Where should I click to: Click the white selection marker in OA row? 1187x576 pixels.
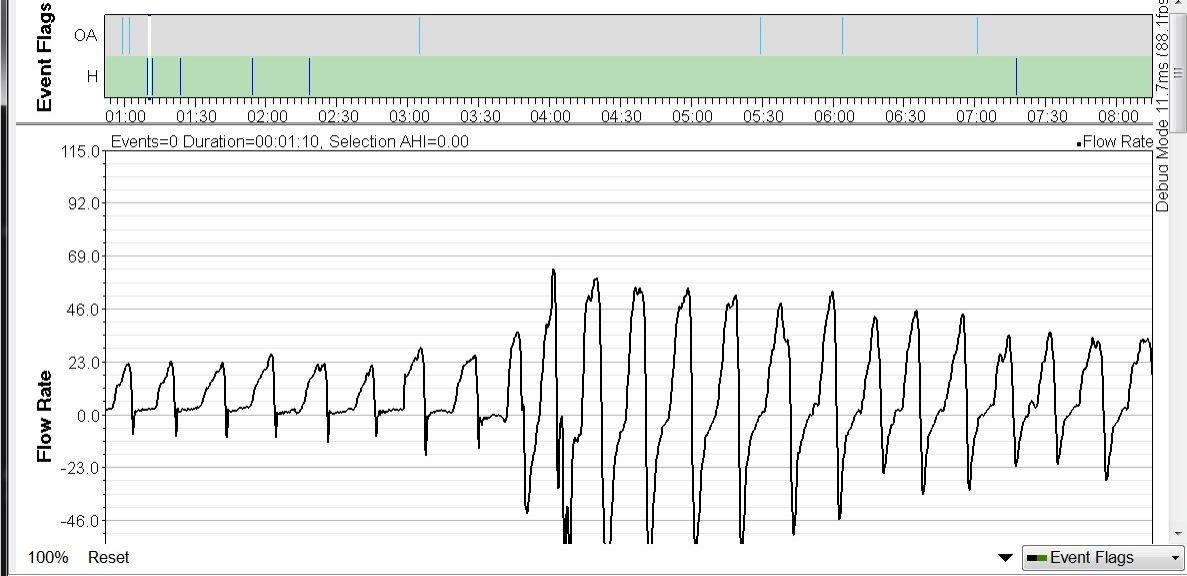[149, 36]
